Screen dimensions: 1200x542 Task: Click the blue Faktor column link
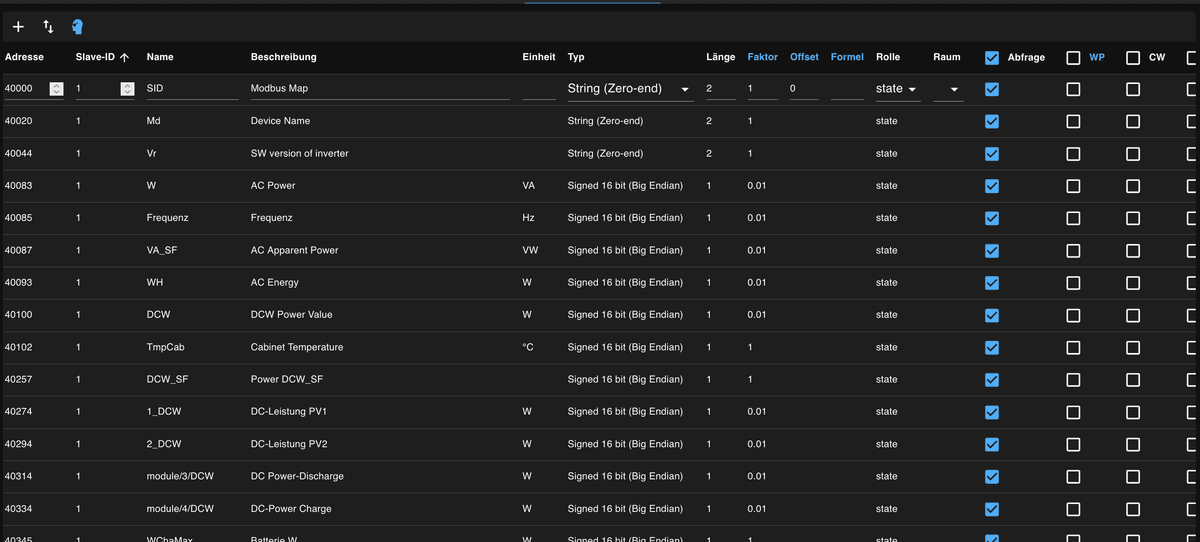[762, 58]
